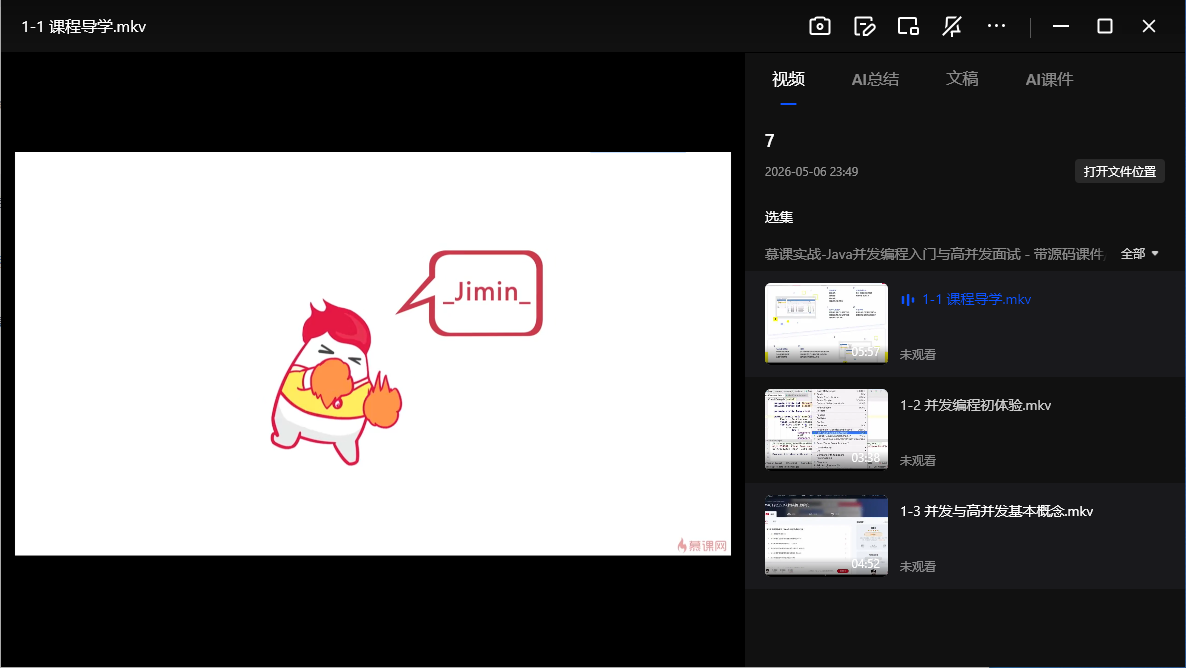This screenshot has height=668, width=1186.
Task: Click the 选集 section heading
Action: [x=778, y=217]
